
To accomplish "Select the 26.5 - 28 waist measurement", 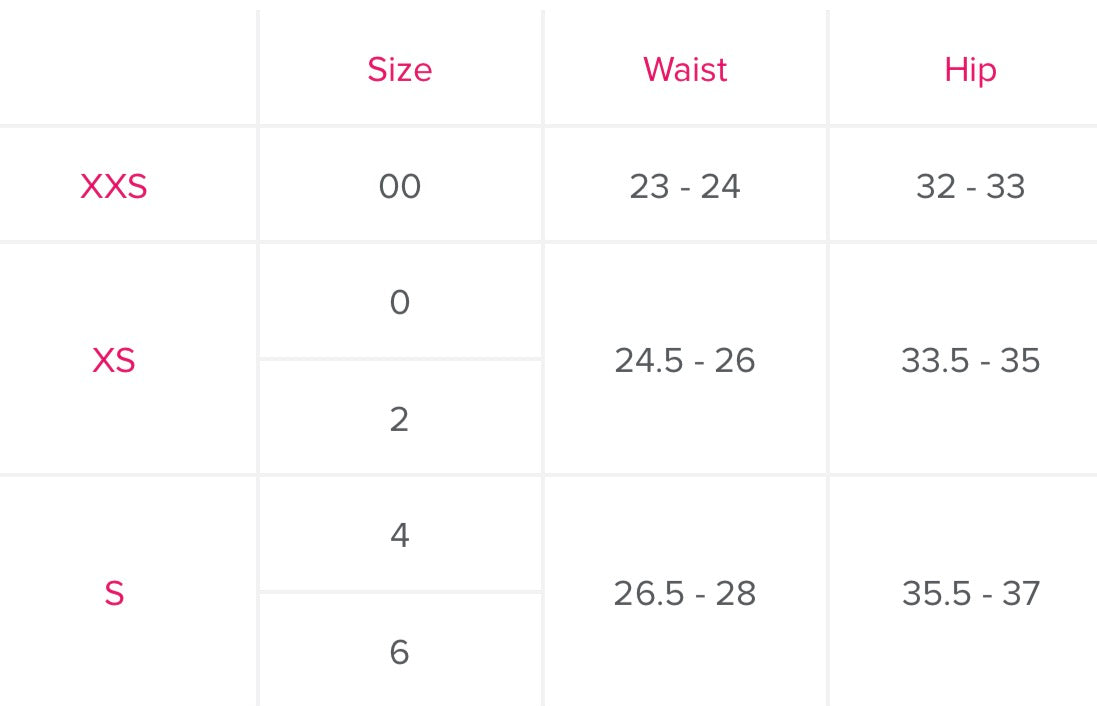I will 685,594.
